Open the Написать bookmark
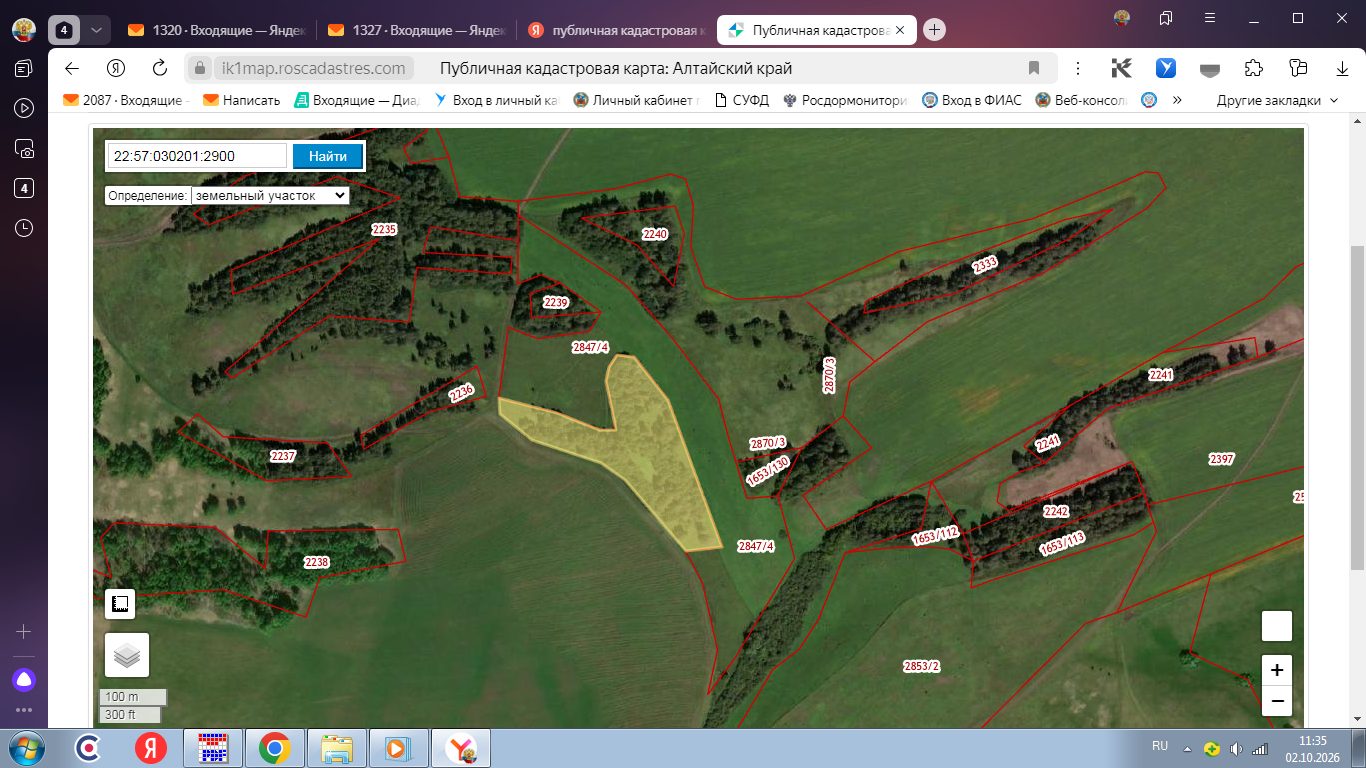 pos(241,100)
